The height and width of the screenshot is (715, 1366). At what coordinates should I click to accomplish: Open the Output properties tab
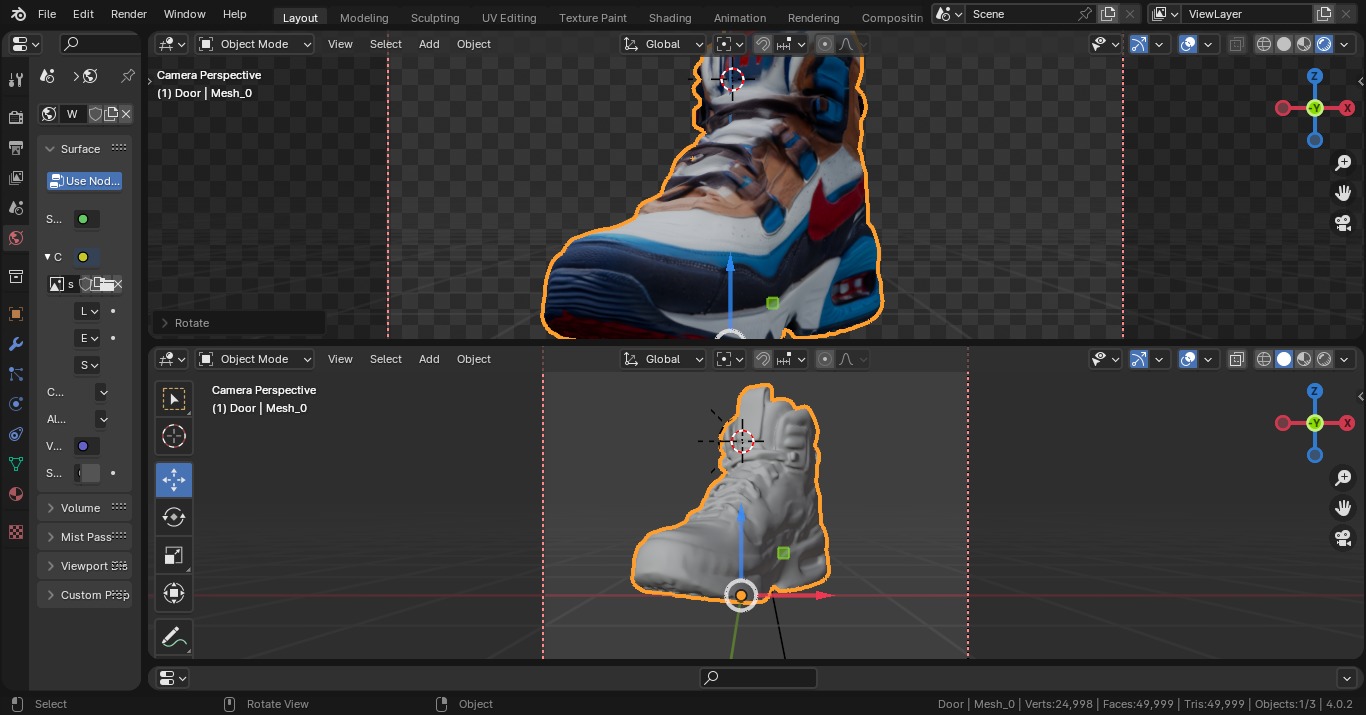coord(15,147)
